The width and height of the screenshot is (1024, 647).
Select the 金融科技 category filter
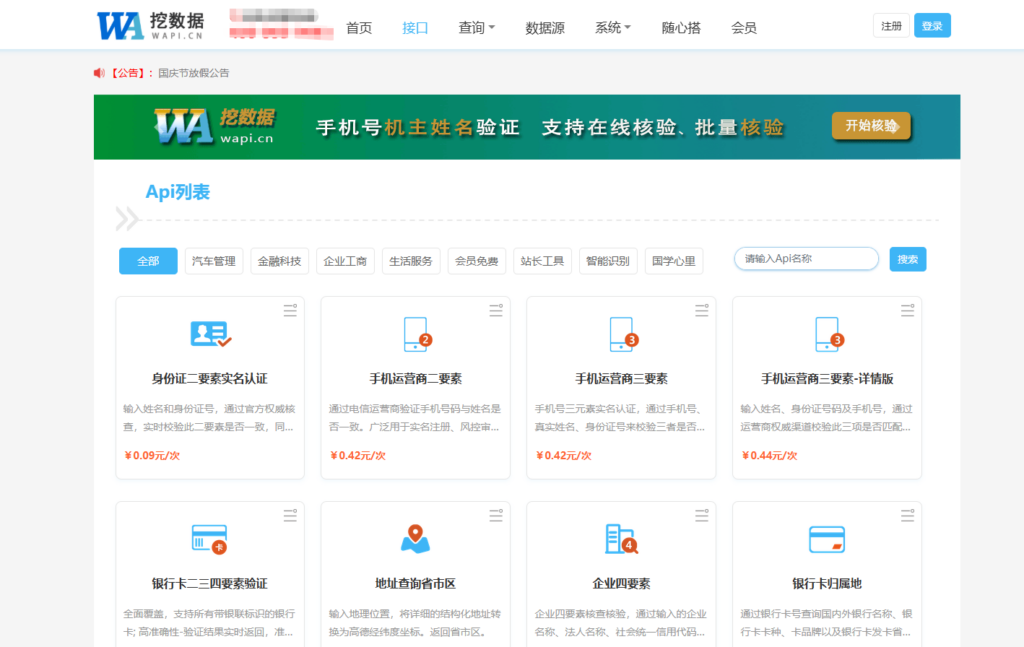[x=279, y=261]
